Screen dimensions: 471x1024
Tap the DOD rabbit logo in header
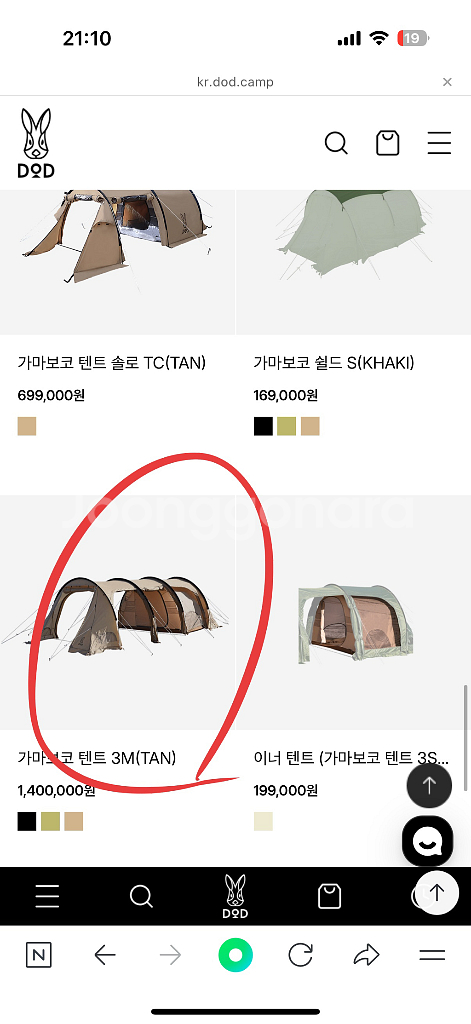(x=36, y=143)
